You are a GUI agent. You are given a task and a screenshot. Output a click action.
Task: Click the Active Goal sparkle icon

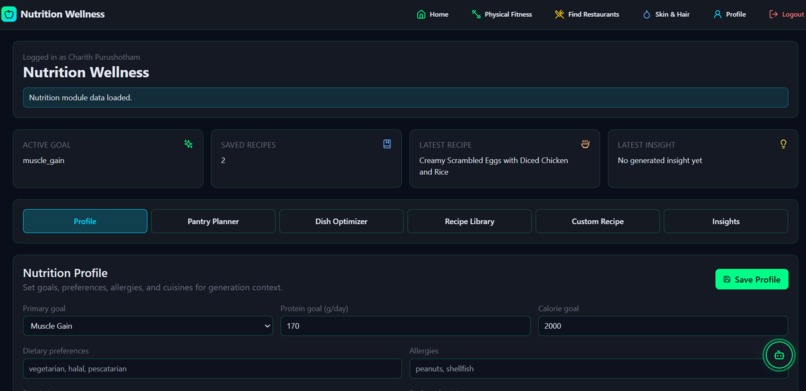[189, 144]
